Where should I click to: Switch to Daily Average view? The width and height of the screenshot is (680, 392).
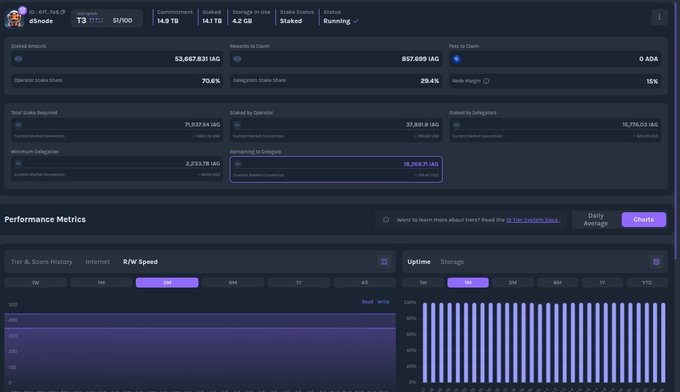pos(595,219)
